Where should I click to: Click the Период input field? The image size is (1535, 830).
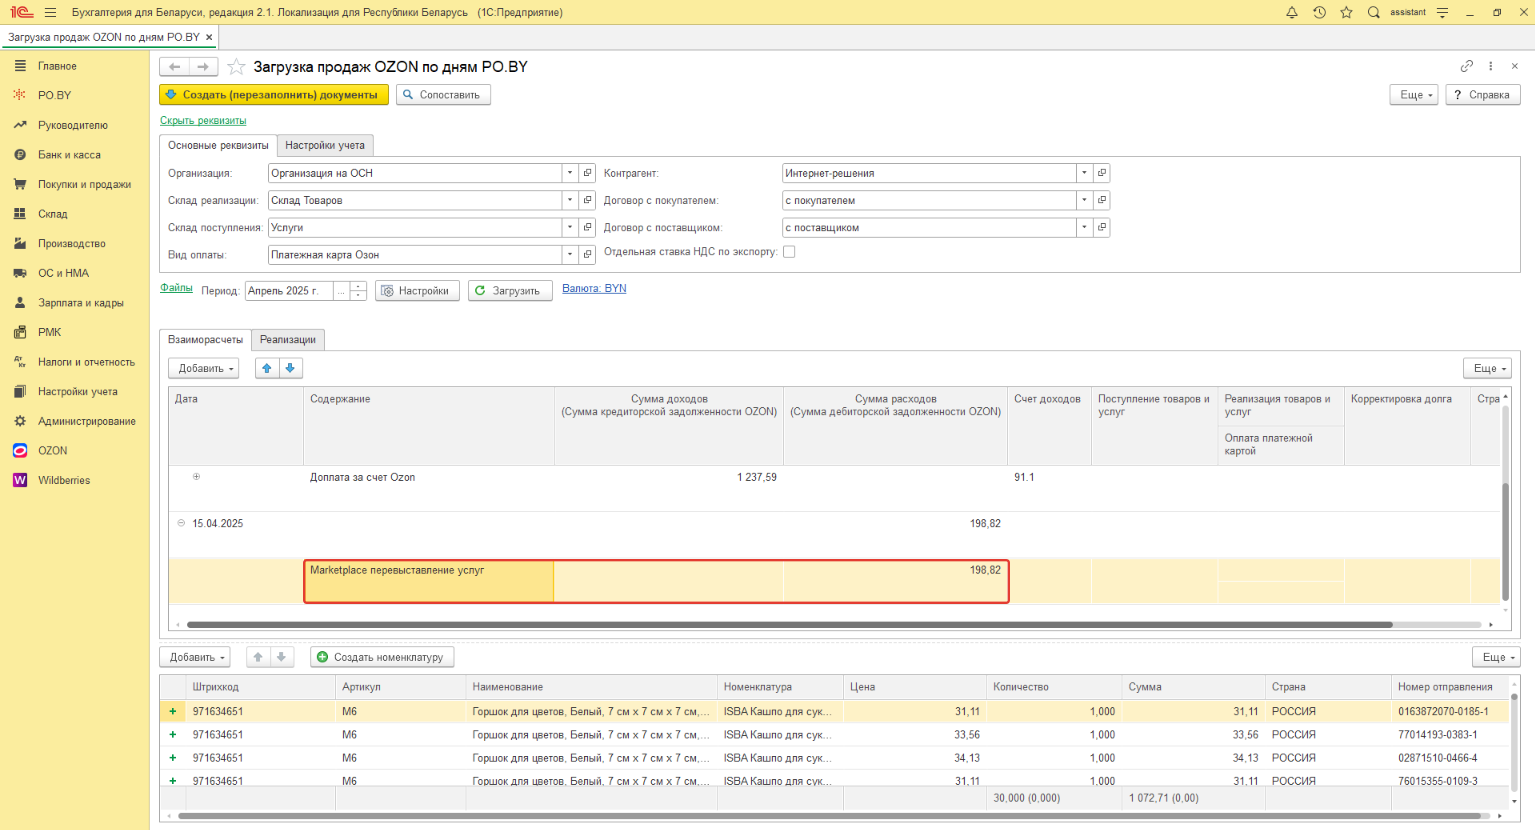point(289,291)
